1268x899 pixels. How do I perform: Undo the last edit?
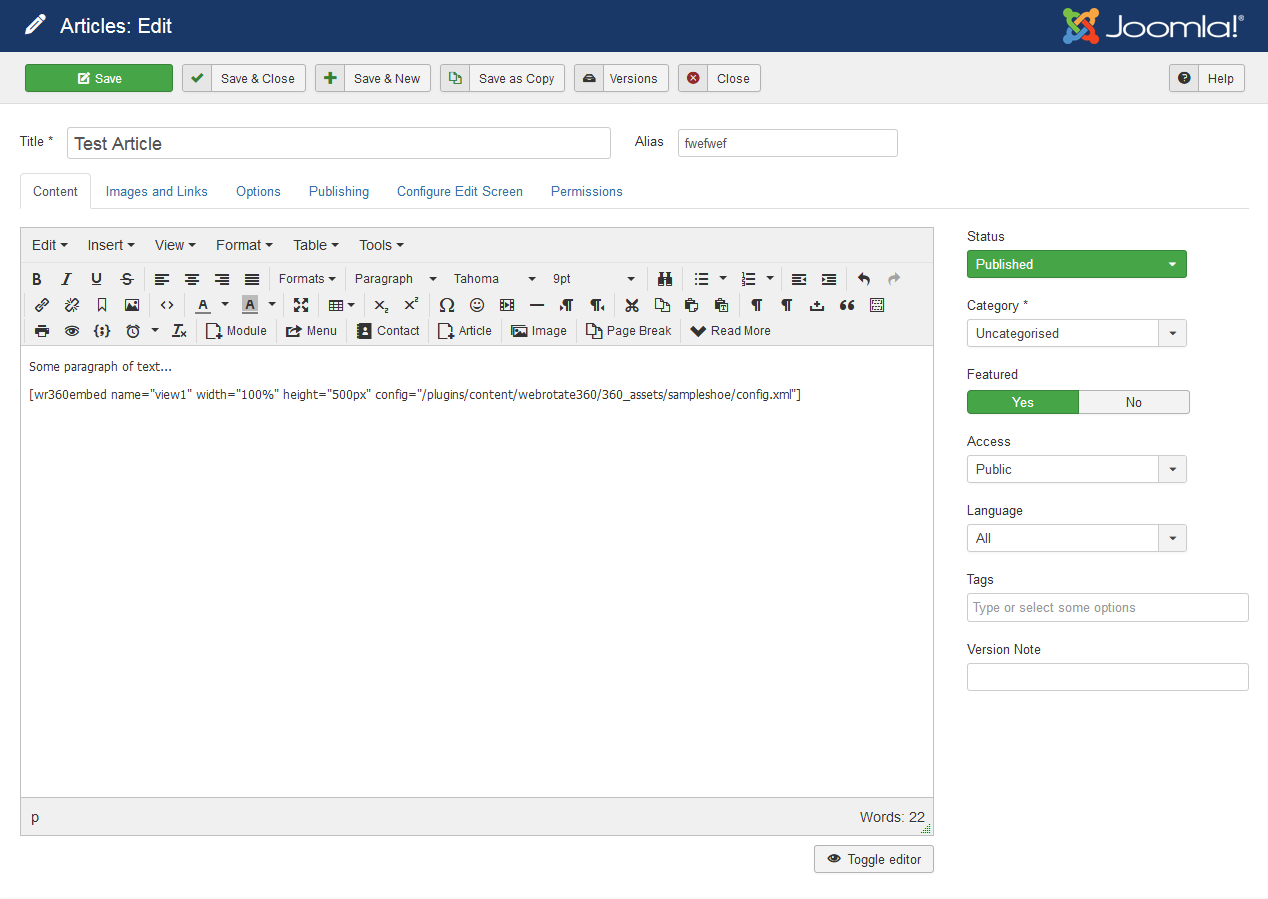pyautogui.click(x=864, y=279)
